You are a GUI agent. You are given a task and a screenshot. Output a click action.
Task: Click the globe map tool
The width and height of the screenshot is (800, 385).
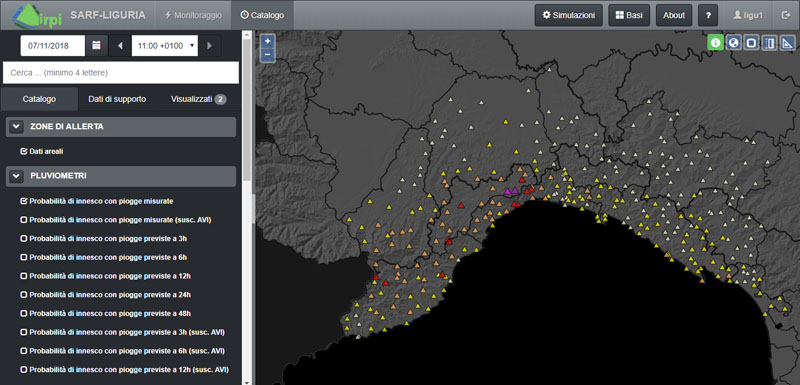[x=733, y=43]
